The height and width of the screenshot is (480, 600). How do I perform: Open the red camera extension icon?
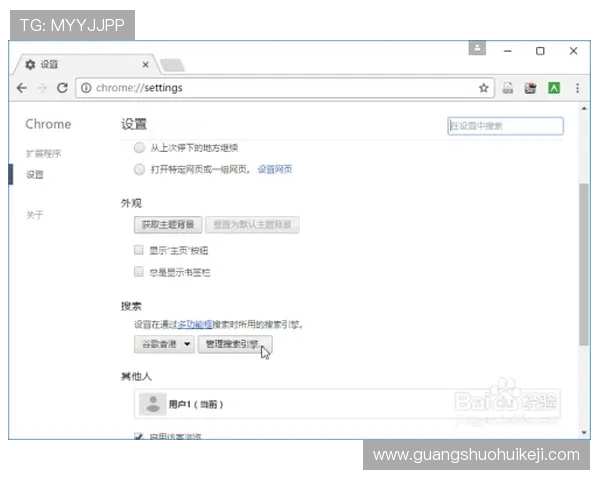[x=530, y=88]
